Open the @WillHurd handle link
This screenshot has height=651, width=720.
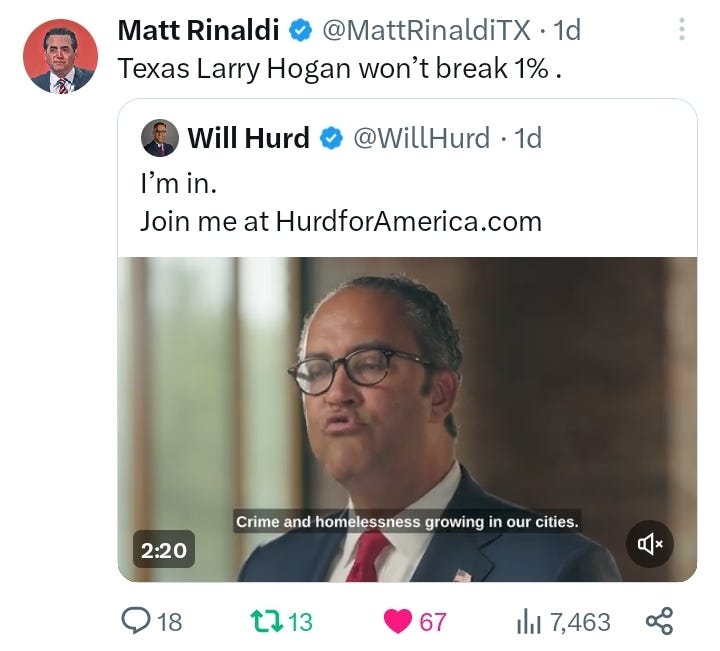coord(422,138)
